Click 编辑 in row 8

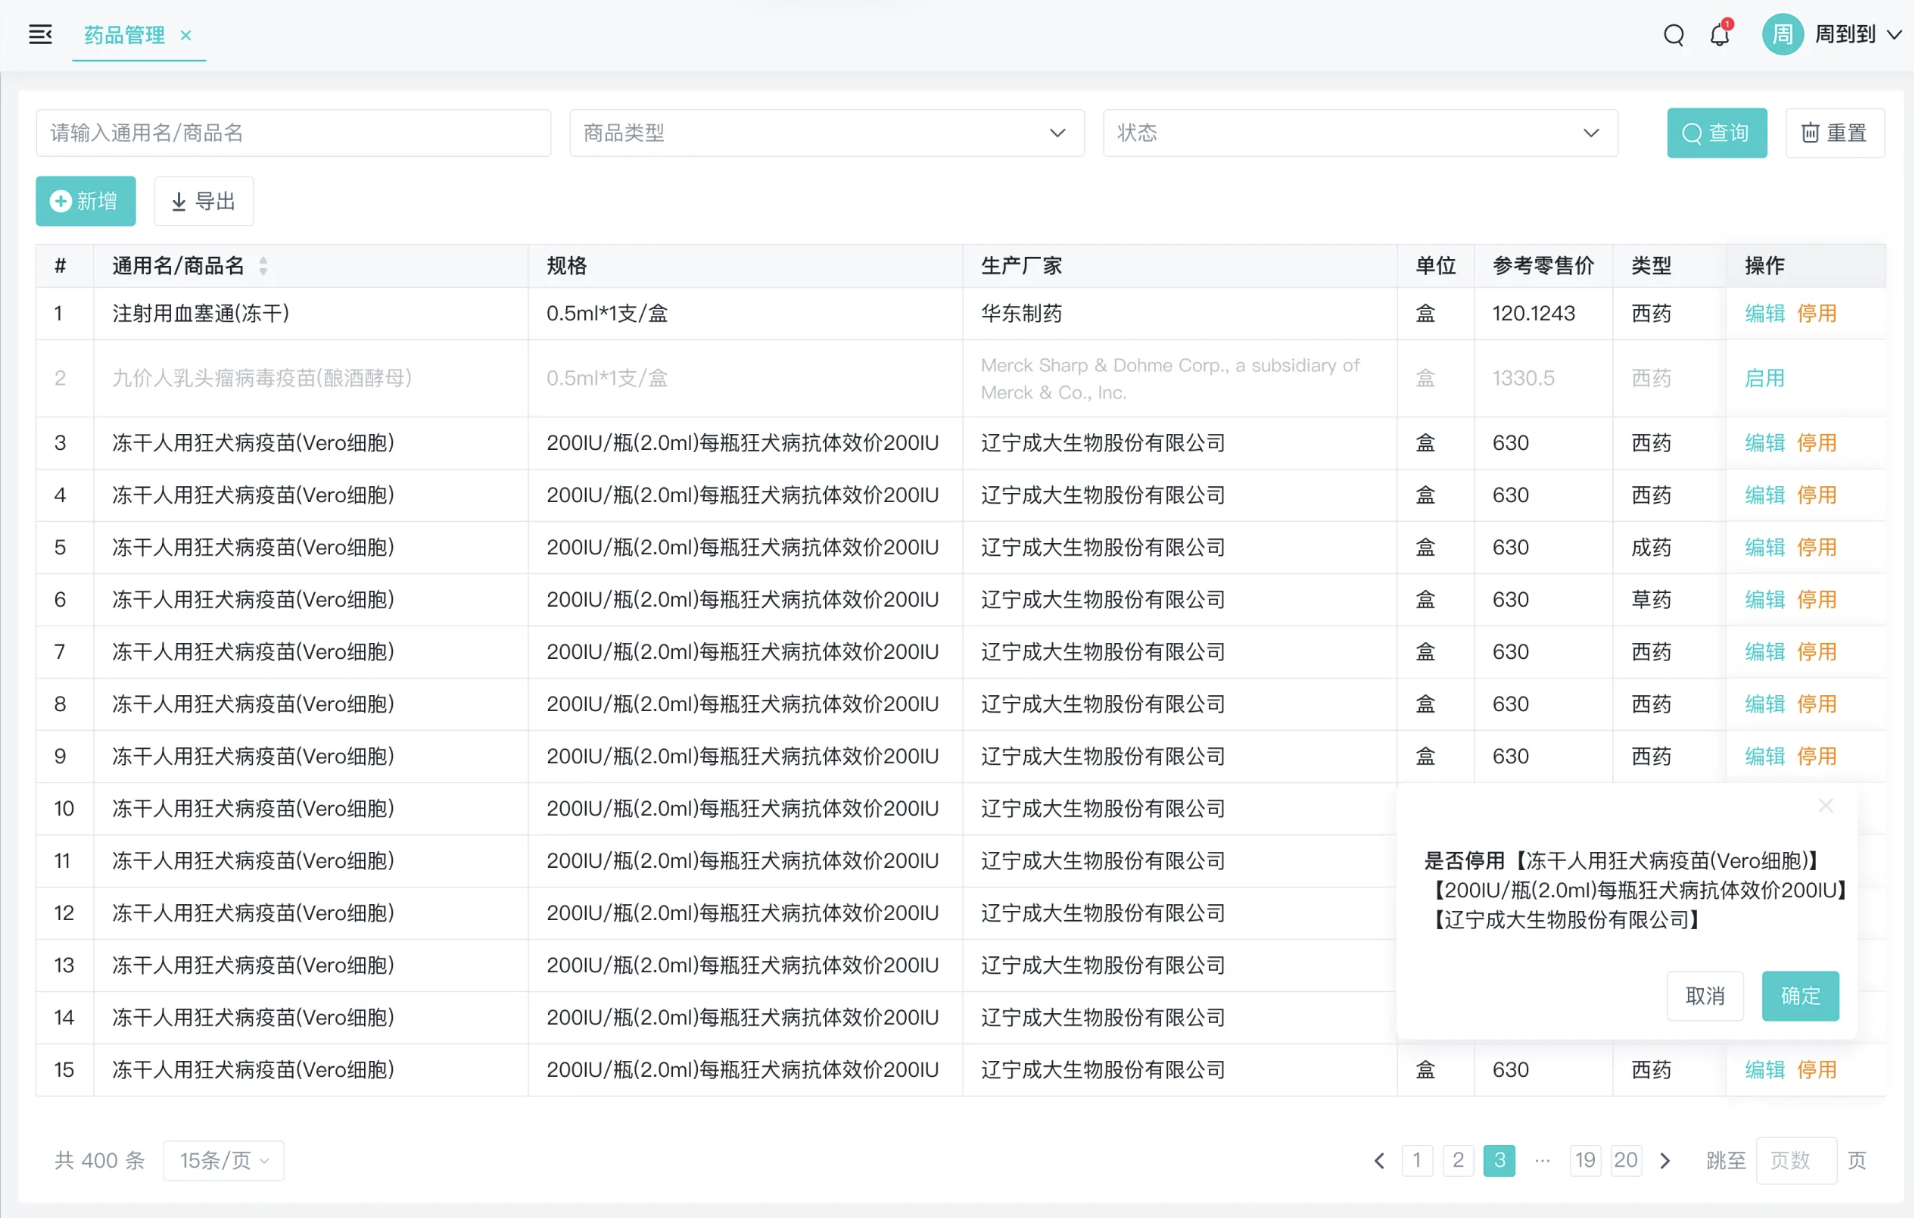pos(1764,704)
